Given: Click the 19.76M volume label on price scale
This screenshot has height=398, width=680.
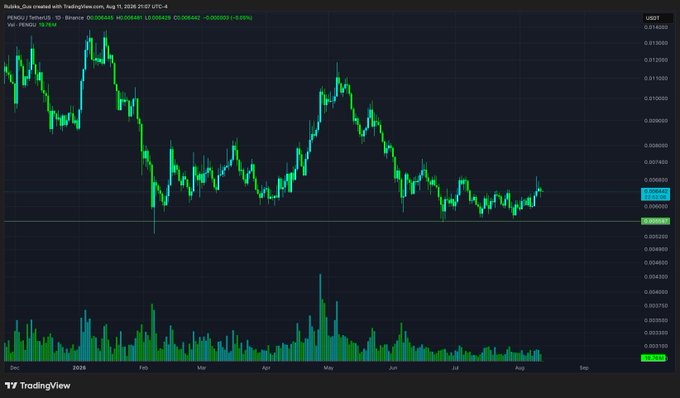Looking at the screenshot, I should tap(653, 358).
